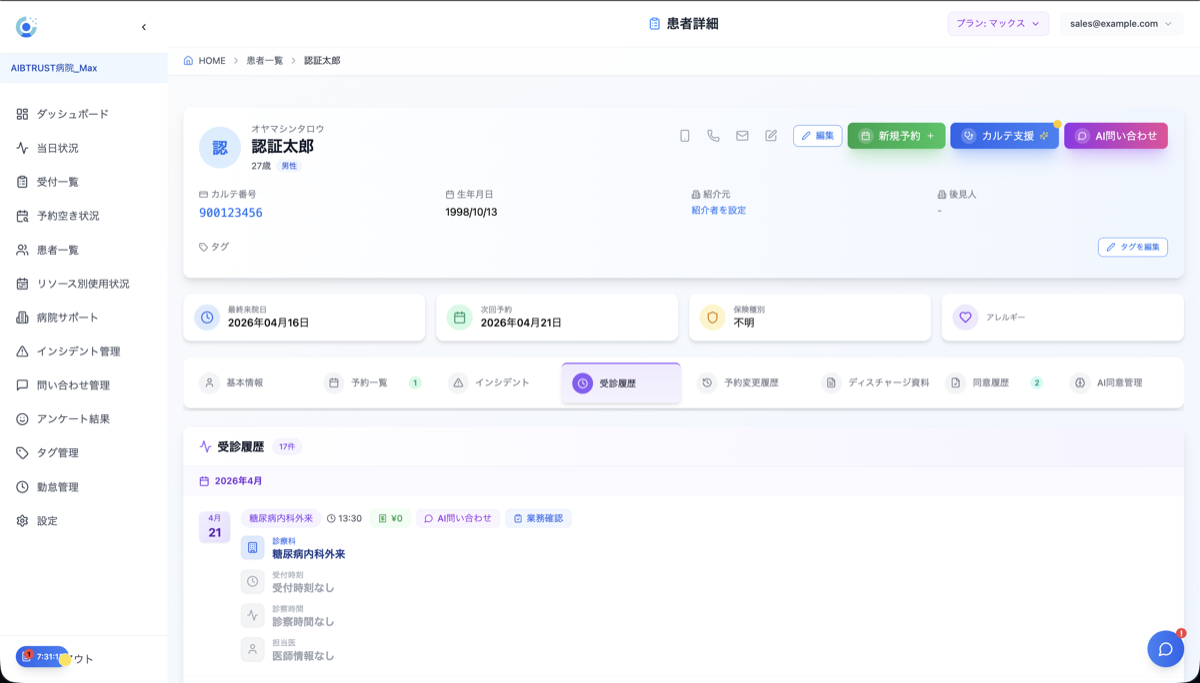The image size is (1200, 683).
Task: Open the プラン: マックス dropdown
Action: (x=998, y=22)
